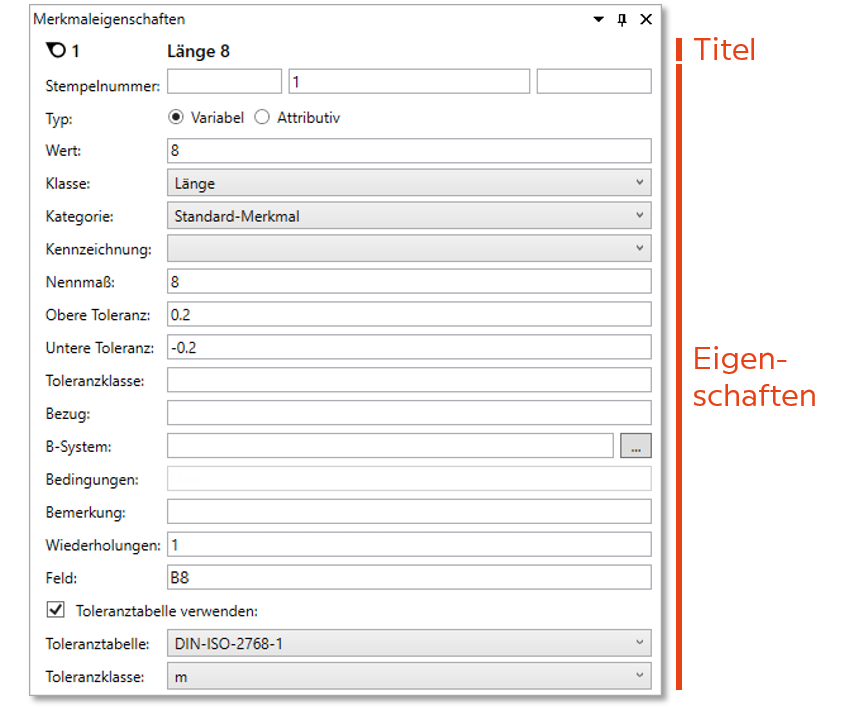Screen dimensions: 853x709
Task: Expand the Kategorie dropdown Standard-Merkmal
Action: click(x=409, y=215)
